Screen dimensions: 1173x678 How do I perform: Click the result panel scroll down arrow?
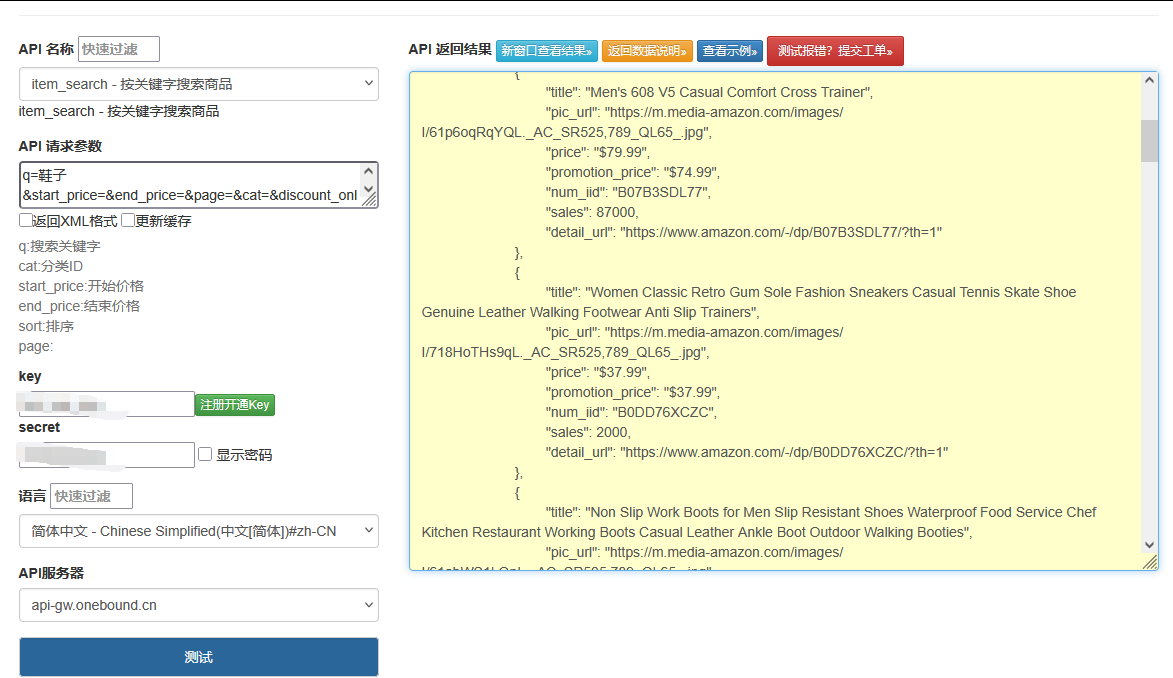(x=1150, y=545)
